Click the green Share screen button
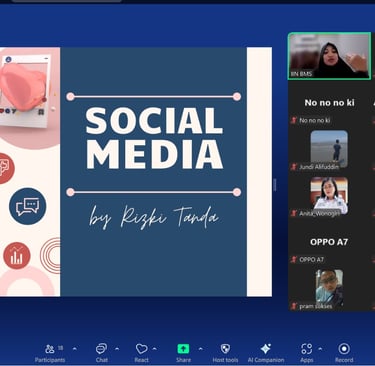Image resolution: width=375 pixels, height=366 pixels. (x=183, y=349)
